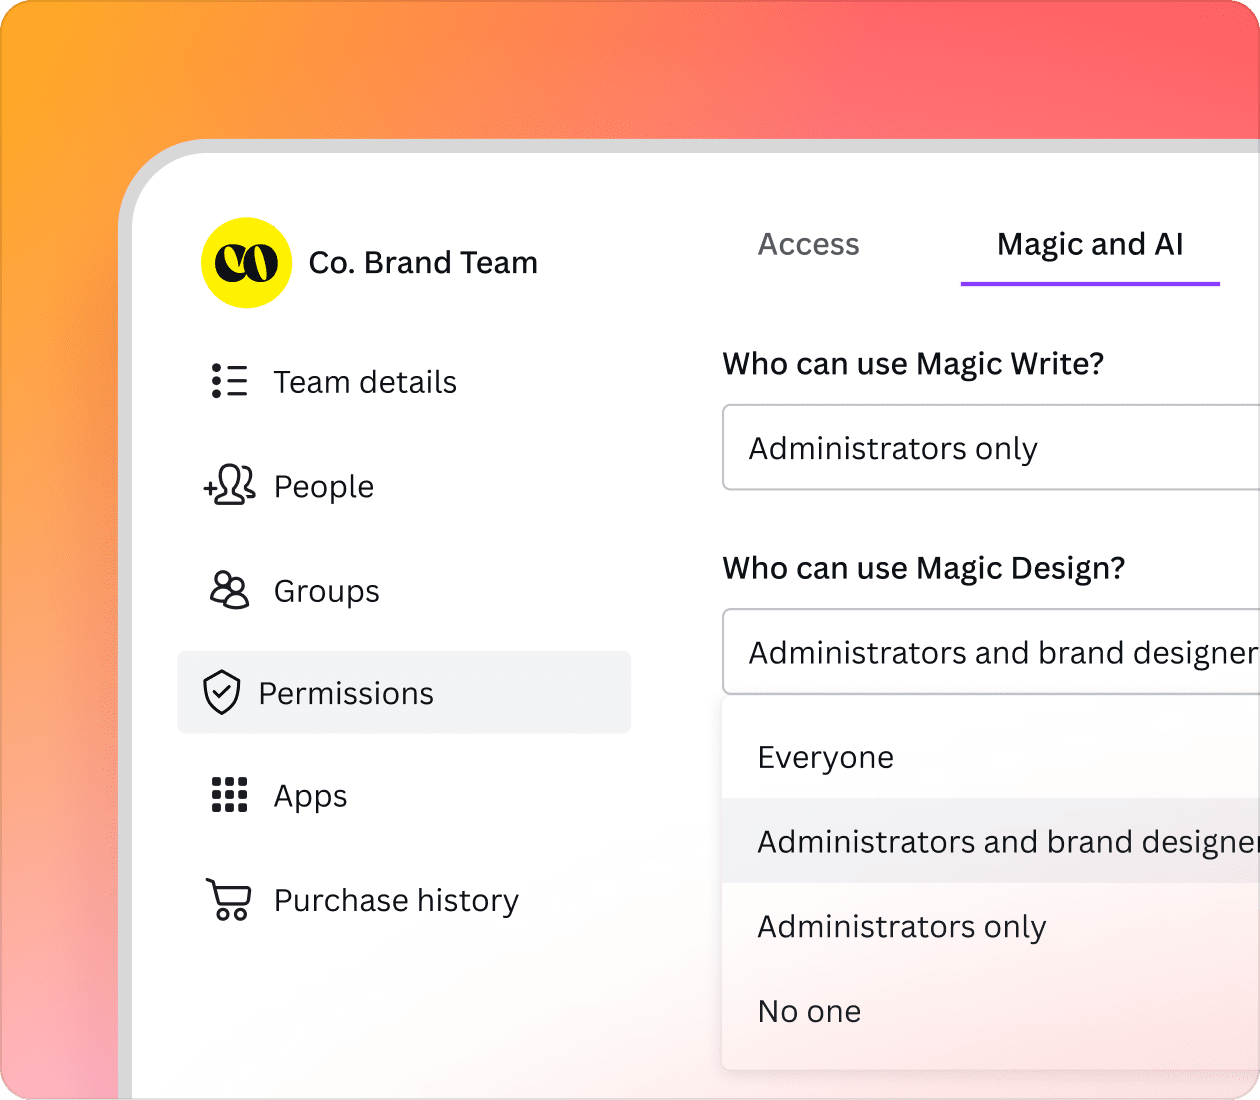The width and height of the screenshot is (1260, 1100).
Task: Click the Groups people icon
Action: click(229, 590)
